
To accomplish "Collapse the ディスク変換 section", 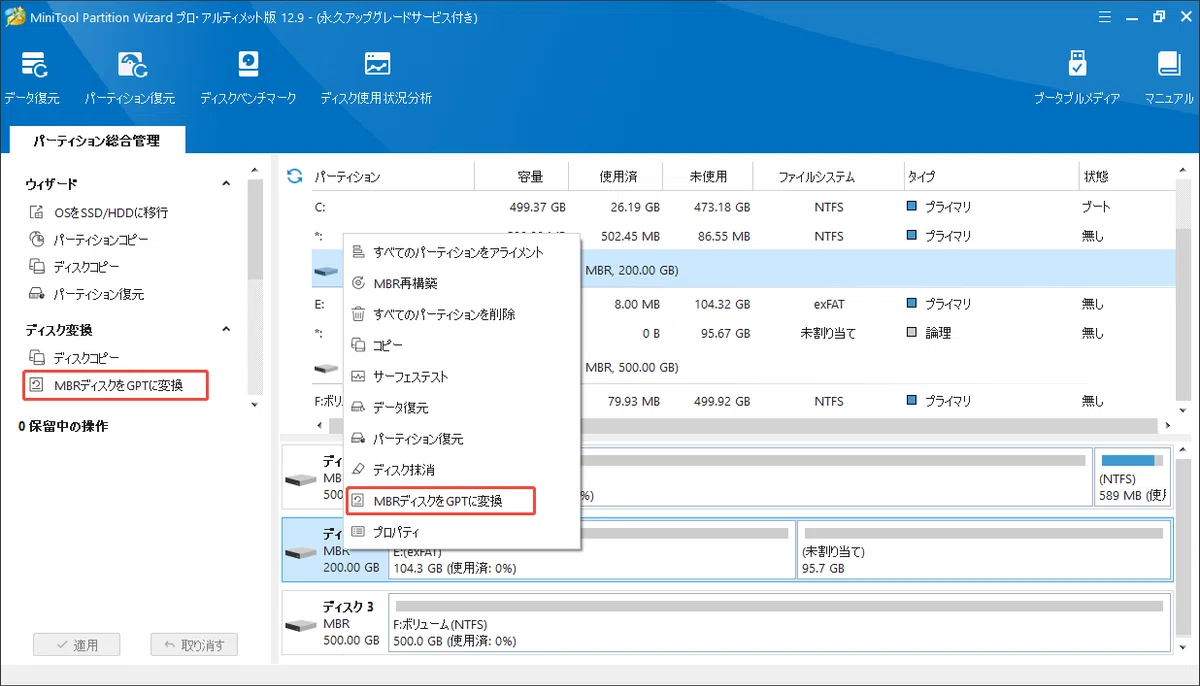I will (x=226, y=329).
